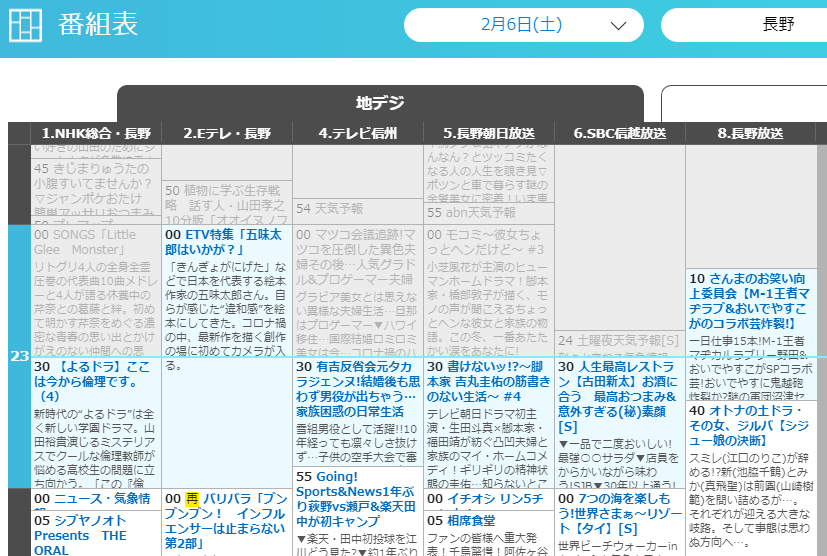The width and height of the screenshot is (827, 556).
Task: Open 有吉反省会元タカラジェンヌ program link
Action: [358, 389]
